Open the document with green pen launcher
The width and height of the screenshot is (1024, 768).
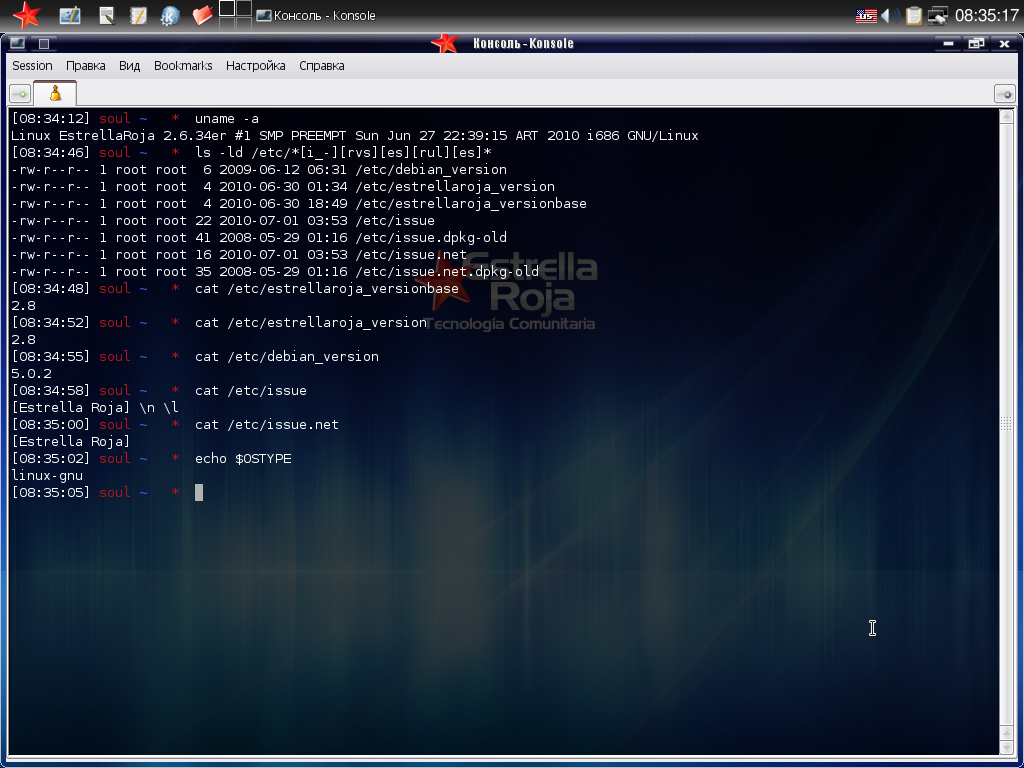tap(106, 15)
